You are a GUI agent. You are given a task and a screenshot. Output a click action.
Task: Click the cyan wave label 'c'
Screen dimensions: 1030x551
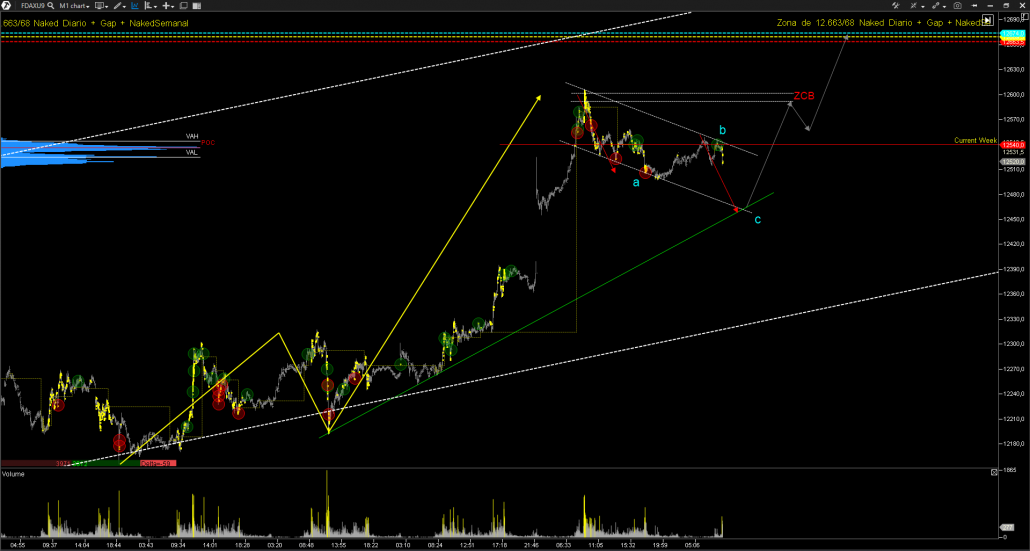[757, 219]
